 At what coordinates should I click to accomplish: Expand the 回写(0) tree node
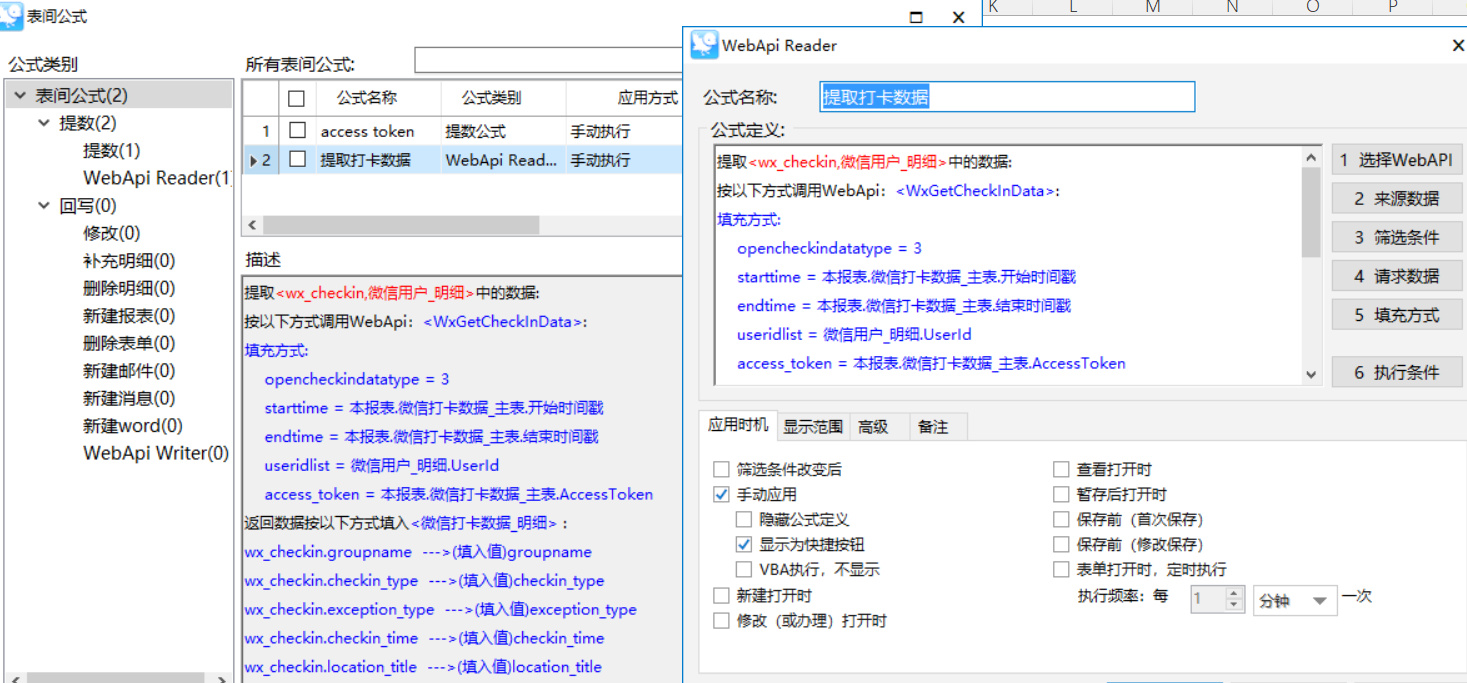coord(43,206)
